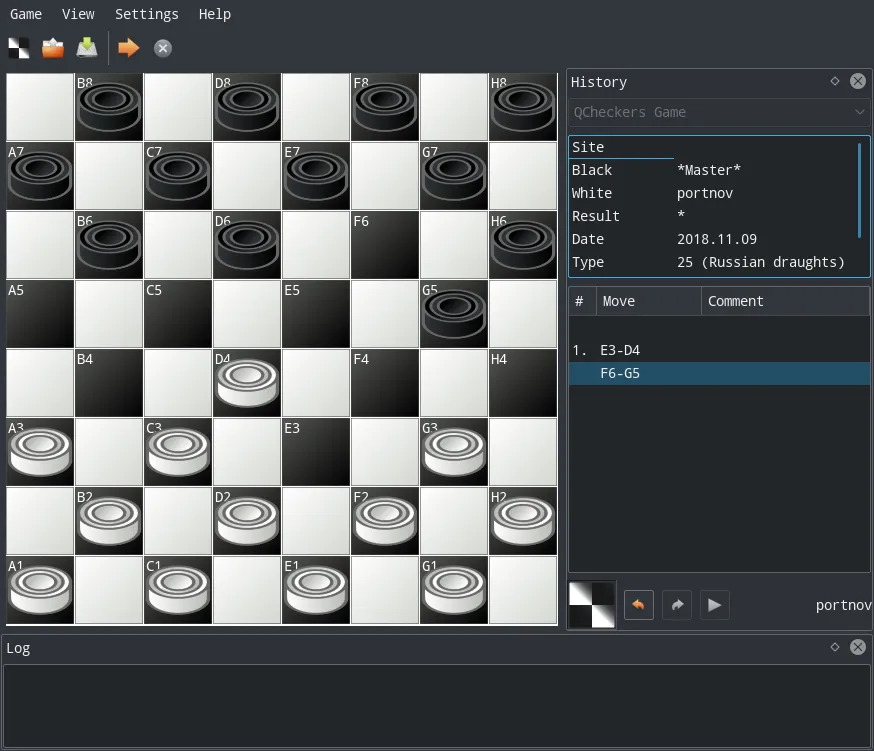Open the Help menu
The height and width of the screenshot is (751, 874).
click(x=214, y=14)
